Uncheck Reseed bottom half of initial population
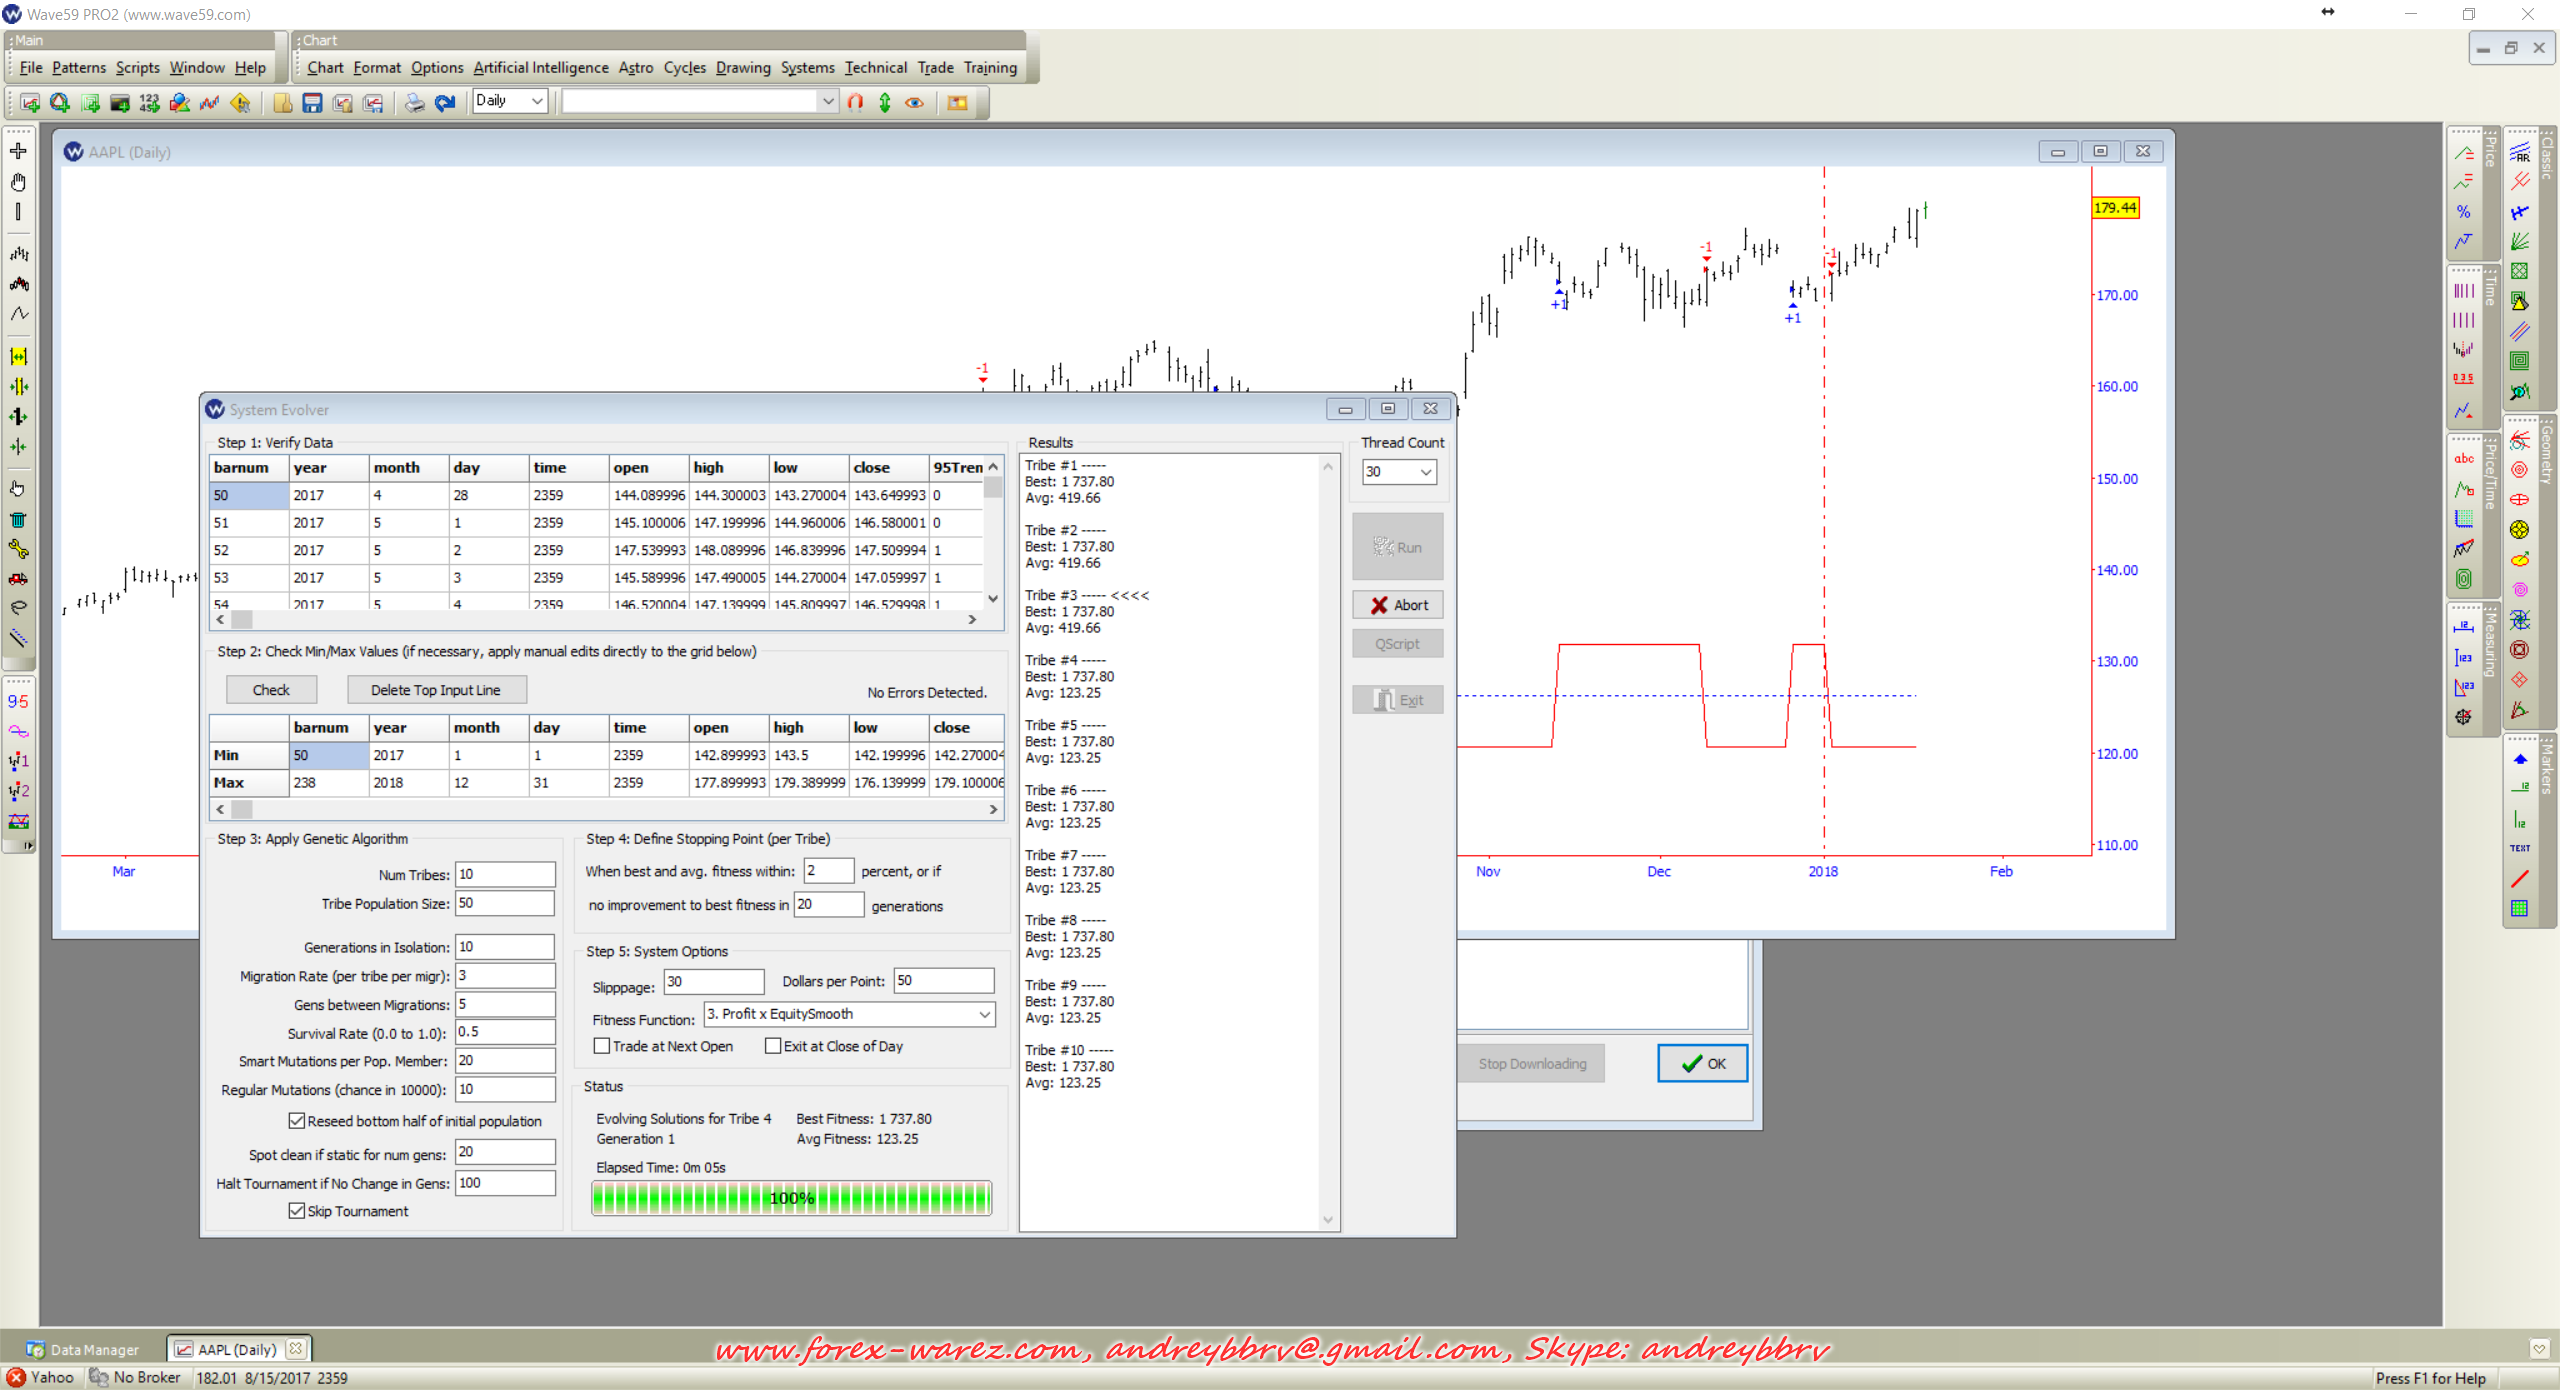Viewport: 2560px width, 1390px height. click(x=297, y=1121)
